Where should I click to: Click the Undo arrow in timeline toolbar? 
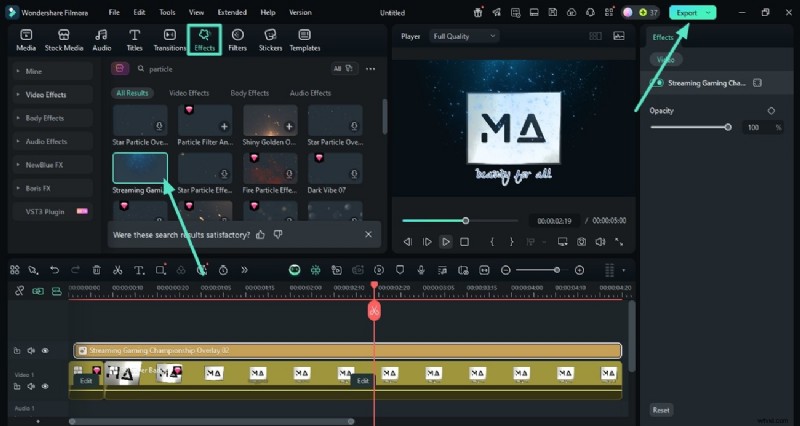tap(54, 270)
